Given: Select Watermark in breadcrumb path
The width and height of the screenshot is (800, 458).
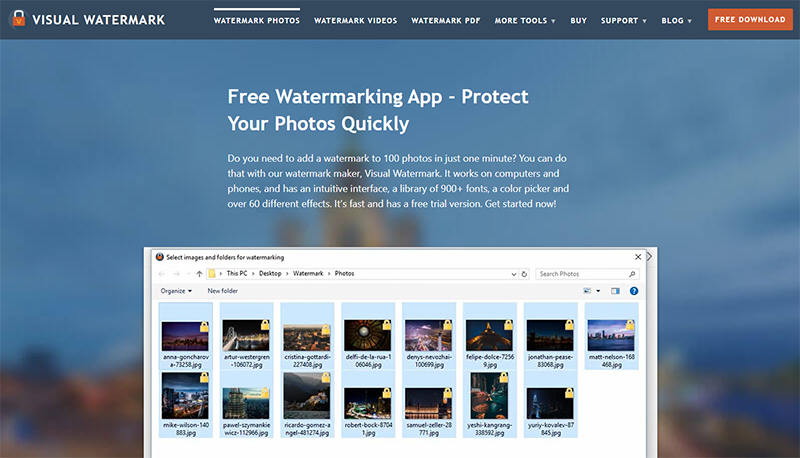Looking at the screenshot, I should 308,273.
